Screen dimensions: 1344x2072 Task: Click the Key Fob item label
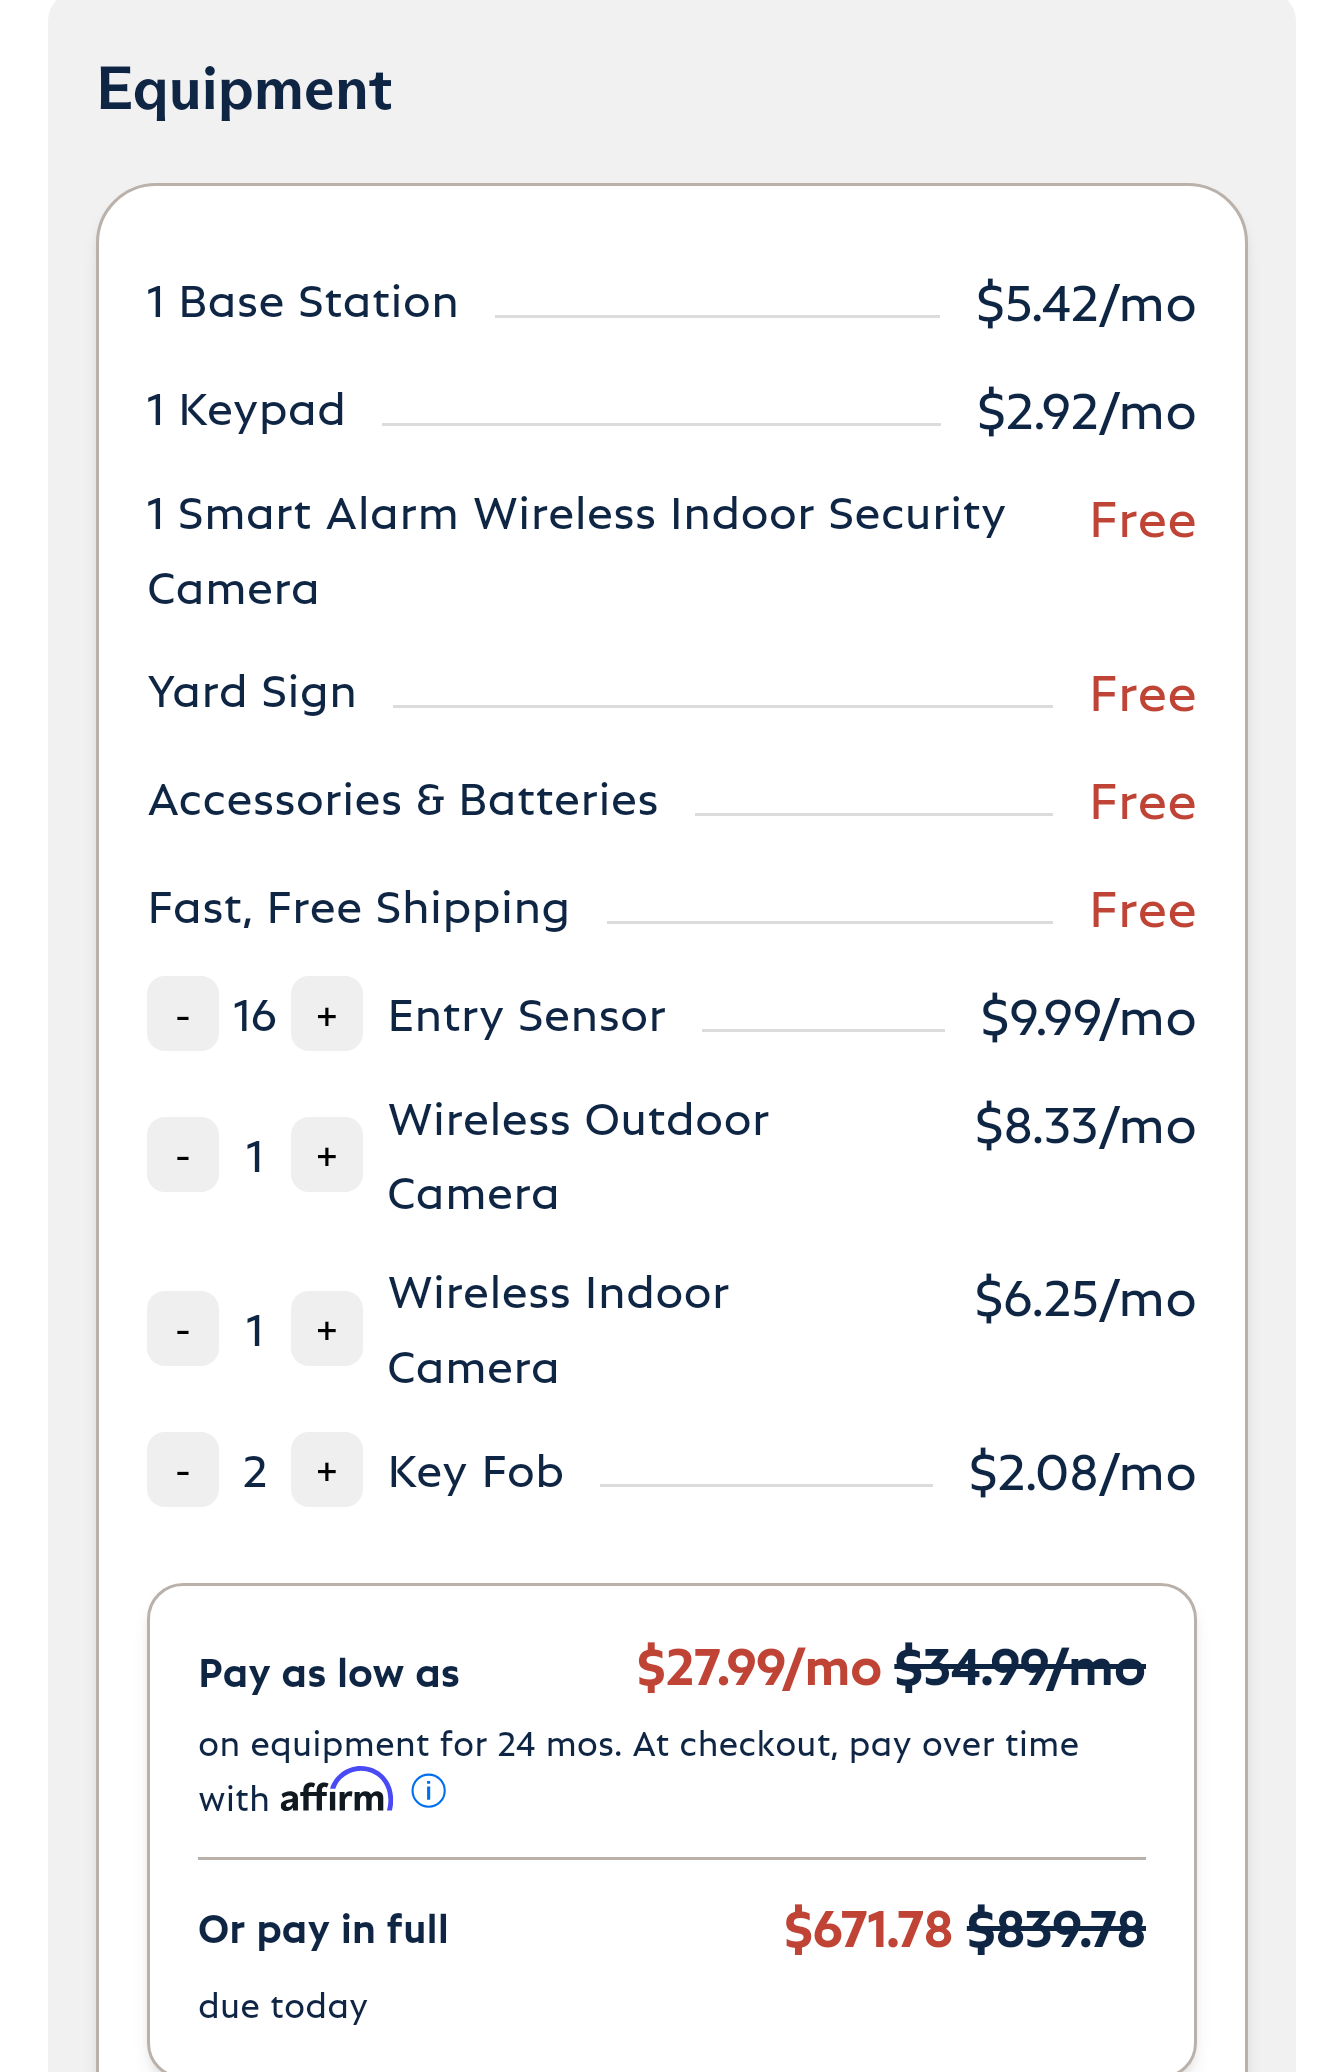475,1472
